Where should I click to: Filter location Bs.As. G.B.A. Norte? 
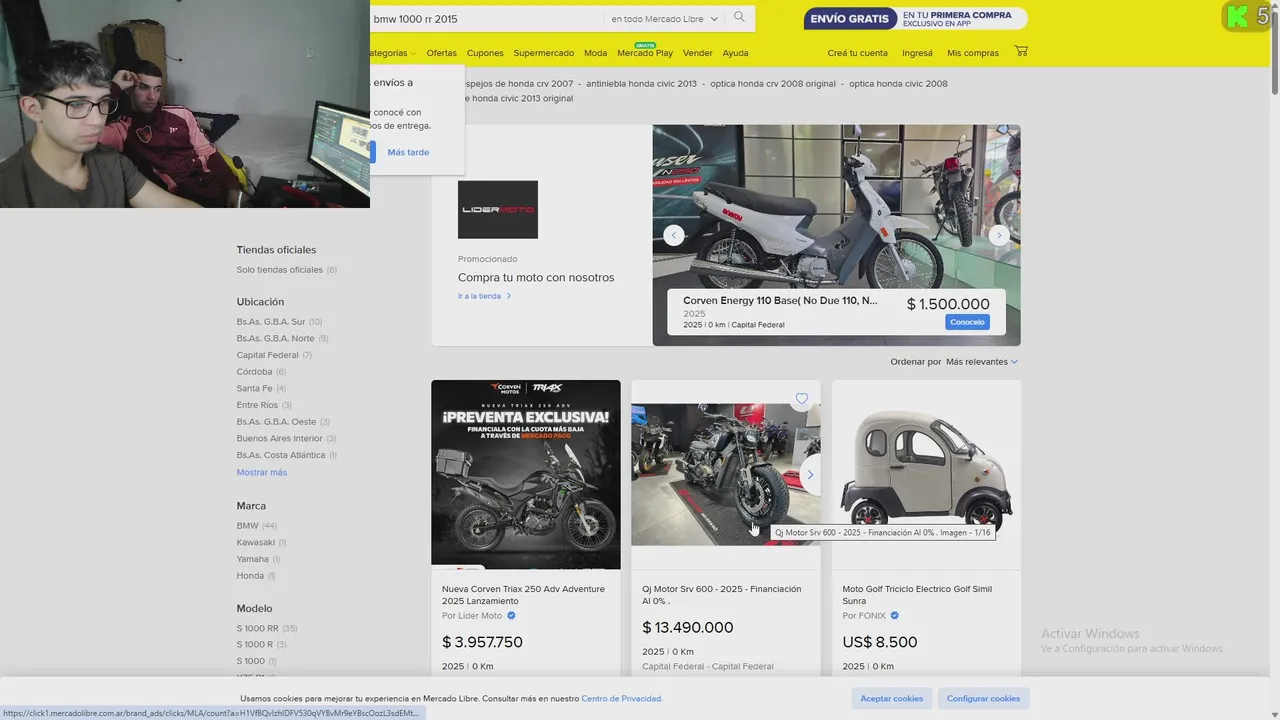point(282,339)
